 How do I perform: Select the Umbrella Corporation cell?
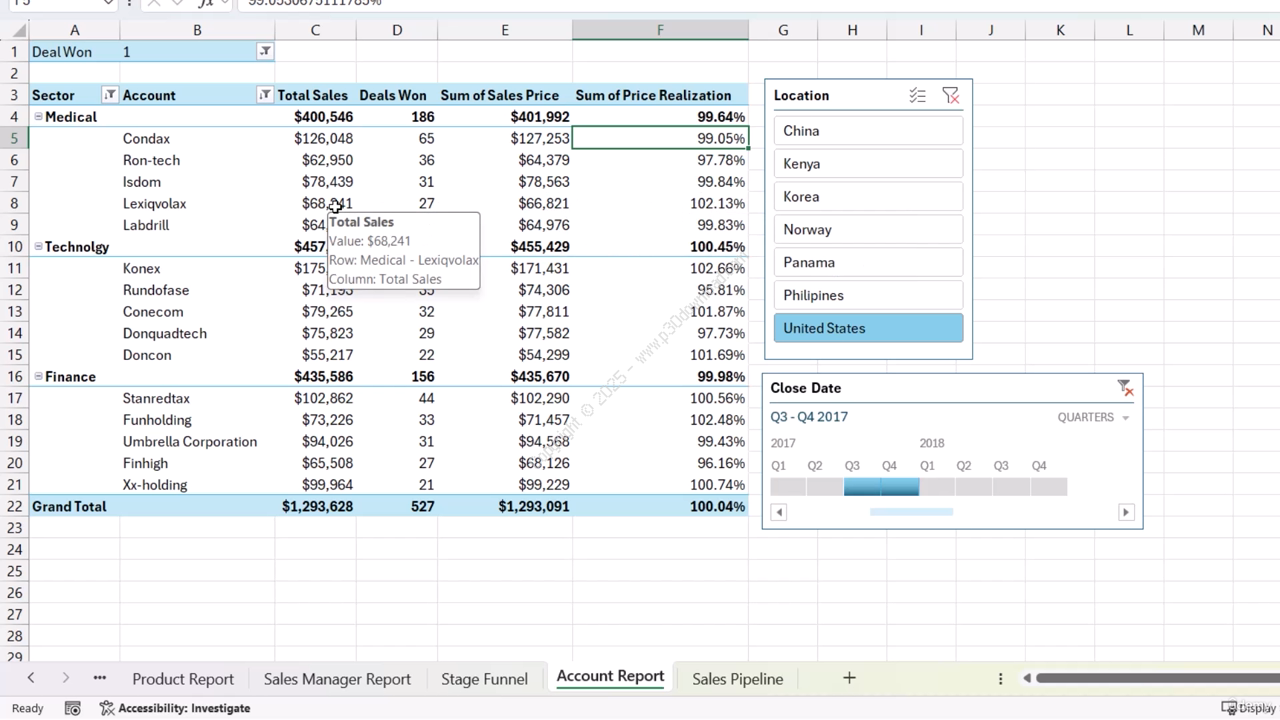click(x=197, y=442)
